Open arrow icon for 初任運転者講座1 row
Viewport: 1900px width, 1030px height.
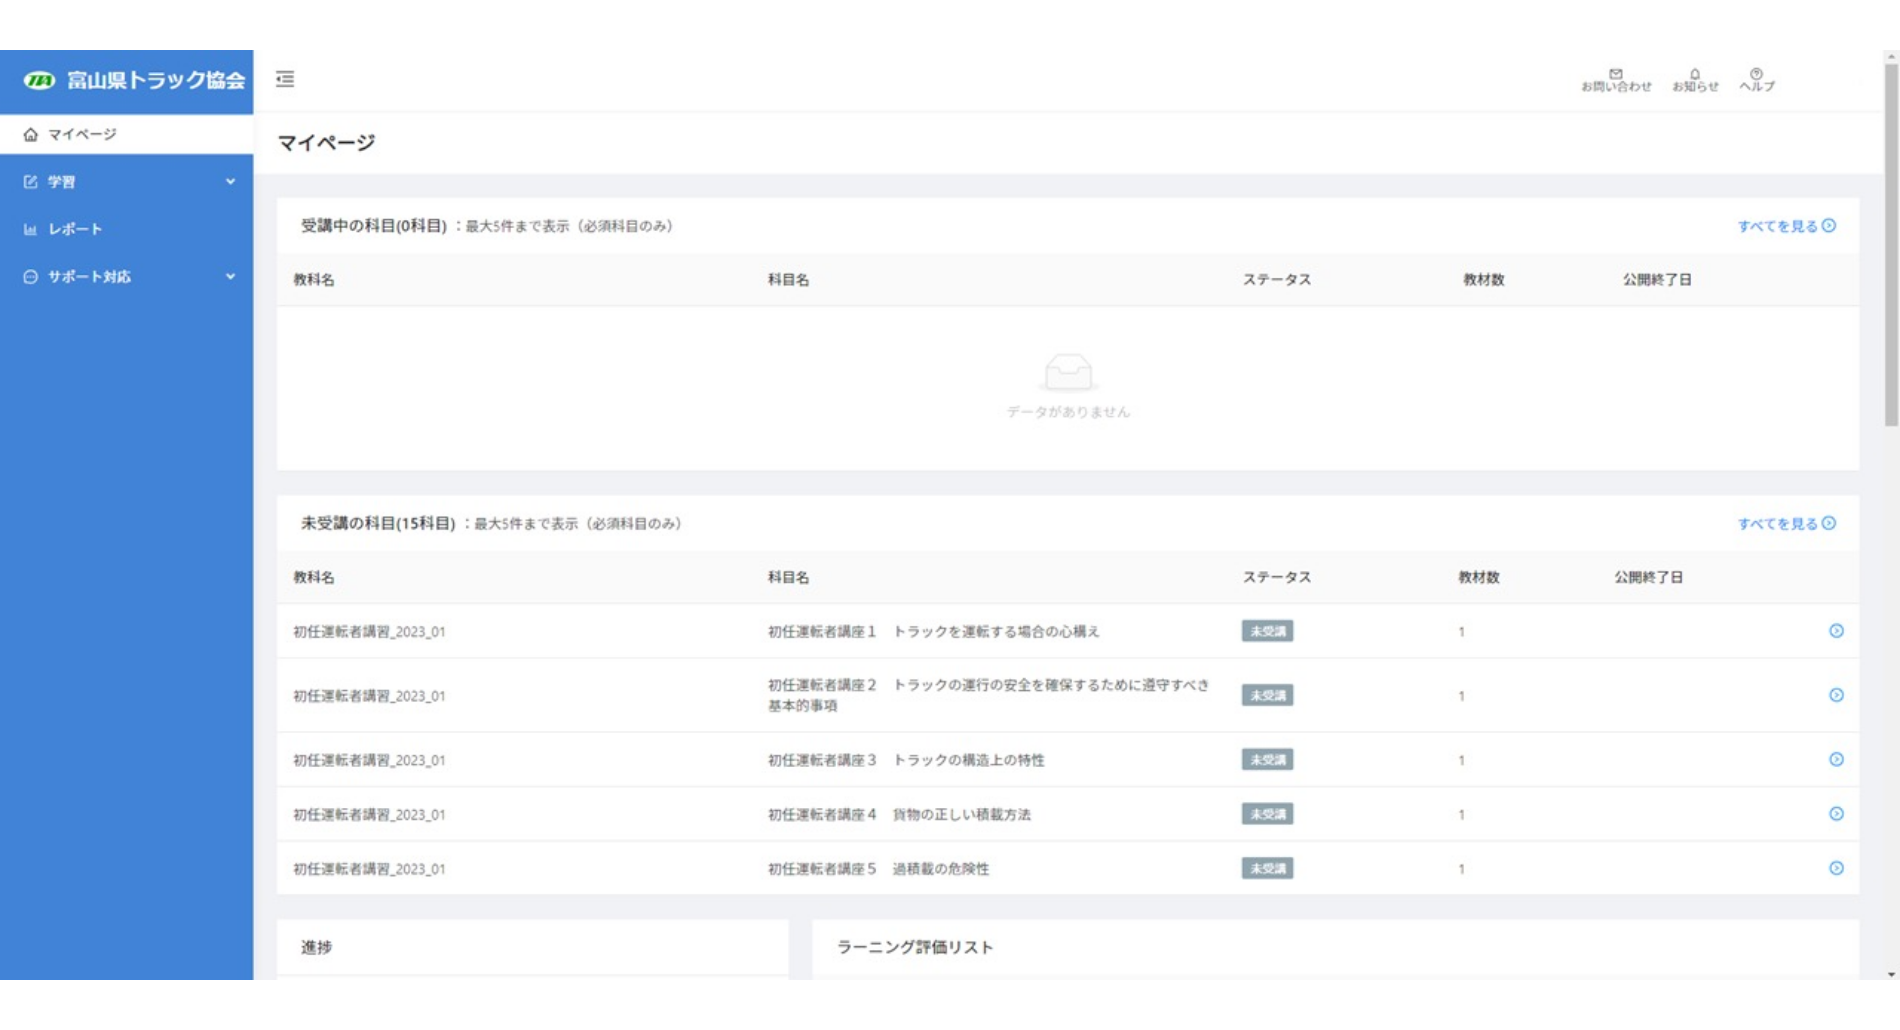(1836, 631)
